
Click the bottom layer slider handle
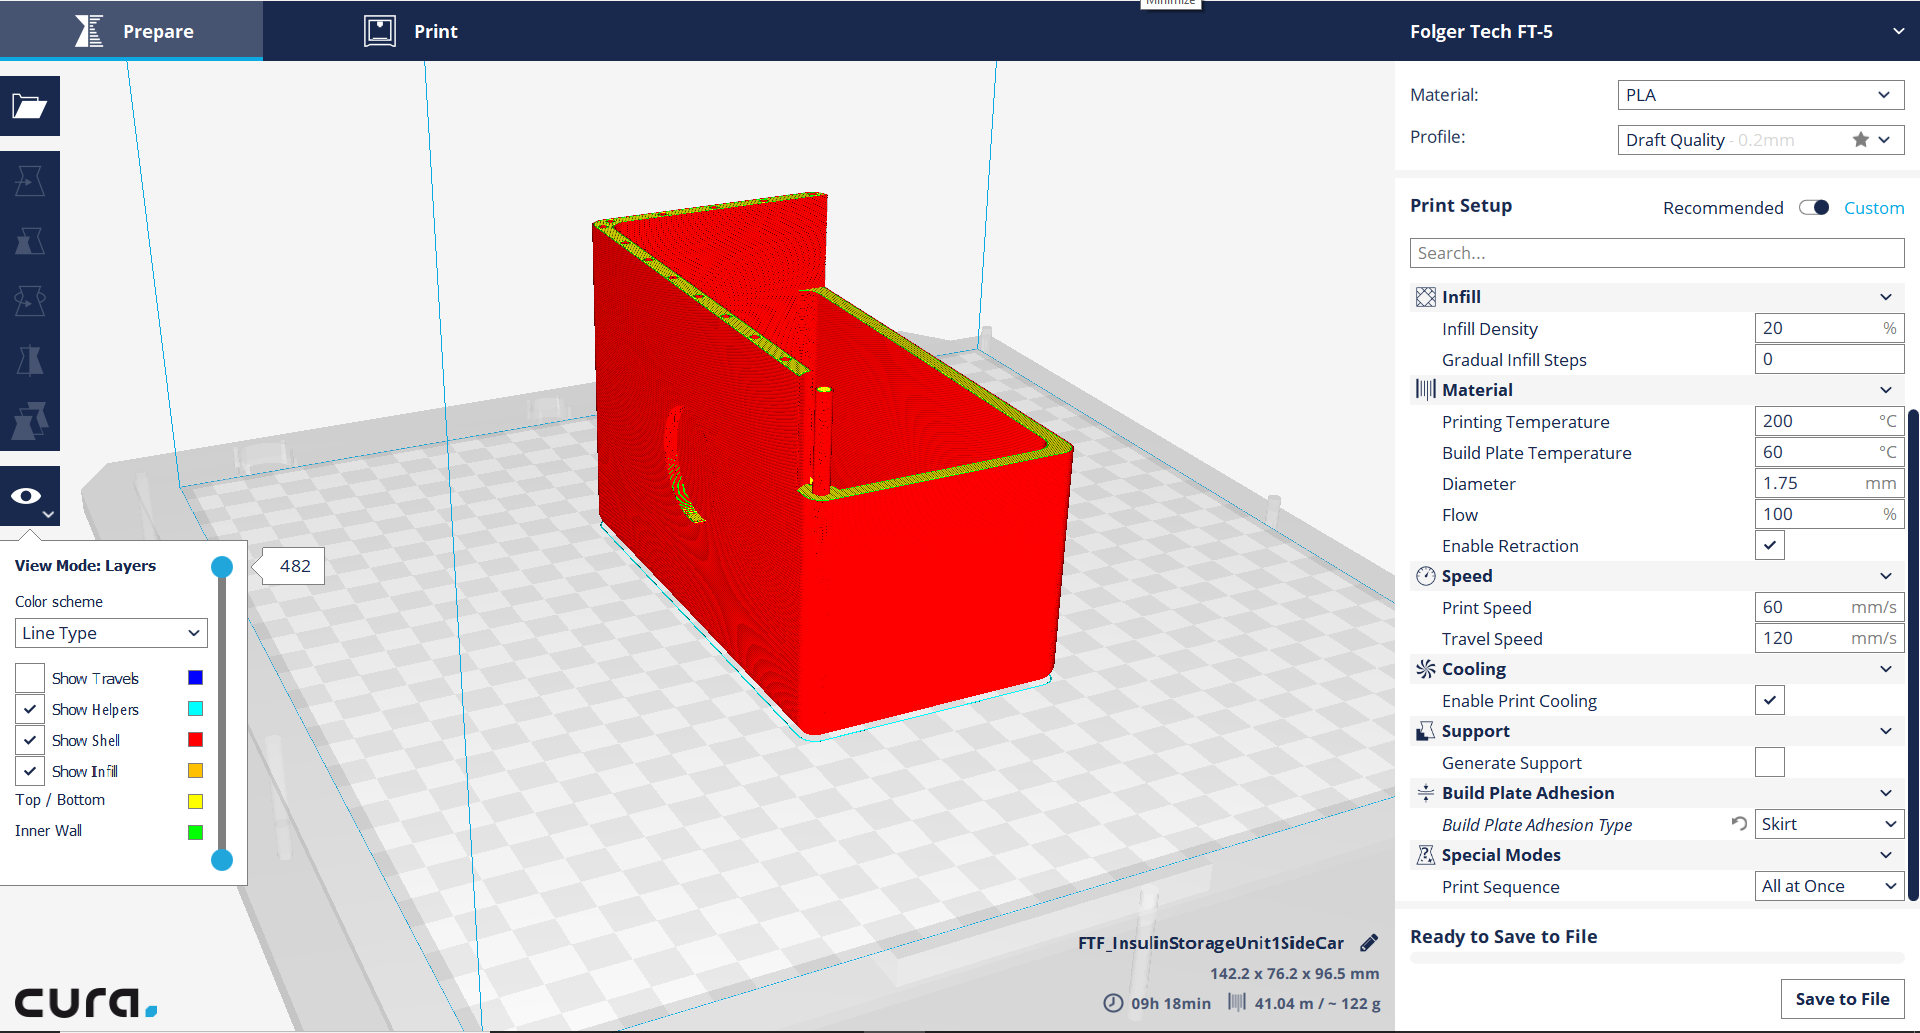(222, 860)
